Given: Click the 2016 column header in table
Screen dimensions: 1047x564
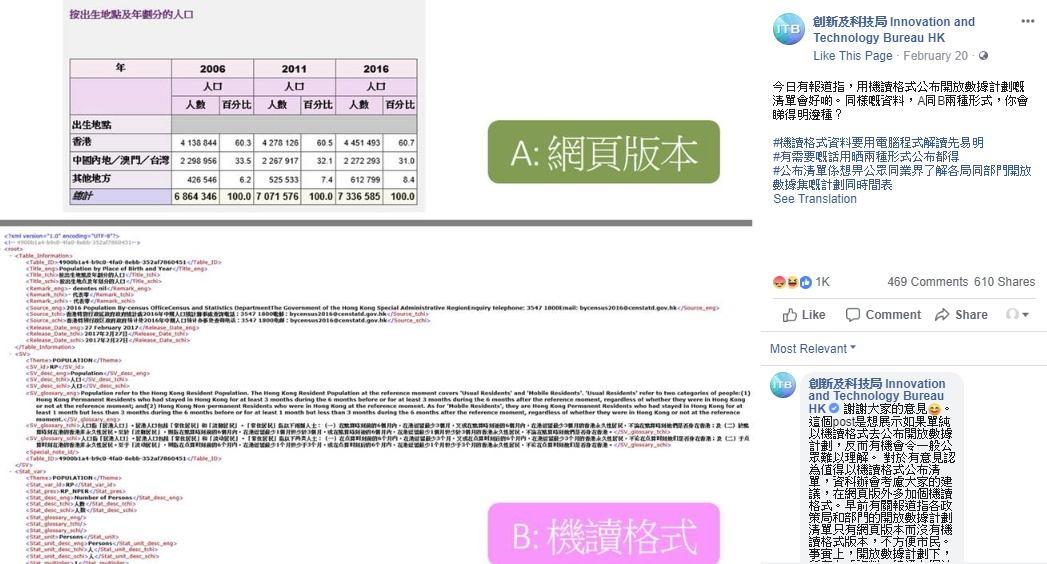Looking at the screenshot, I should coord(376,68).
